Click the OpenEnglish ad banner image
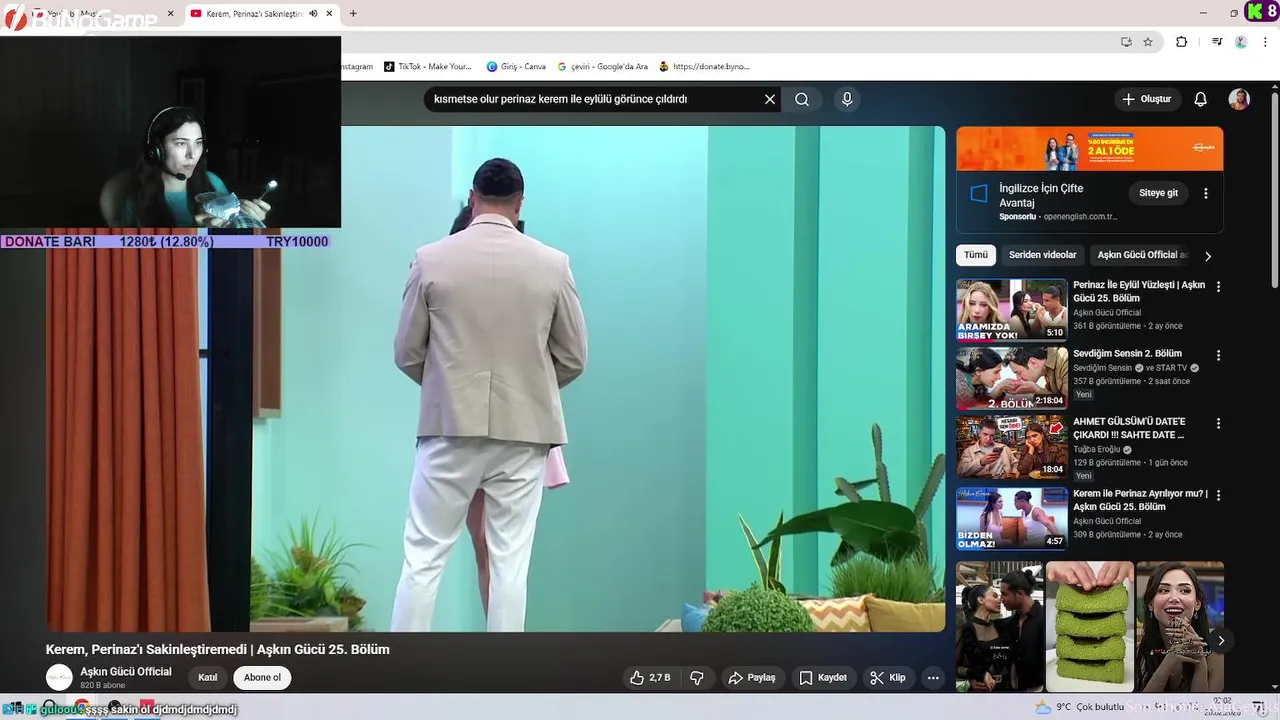 point(1089,149)
